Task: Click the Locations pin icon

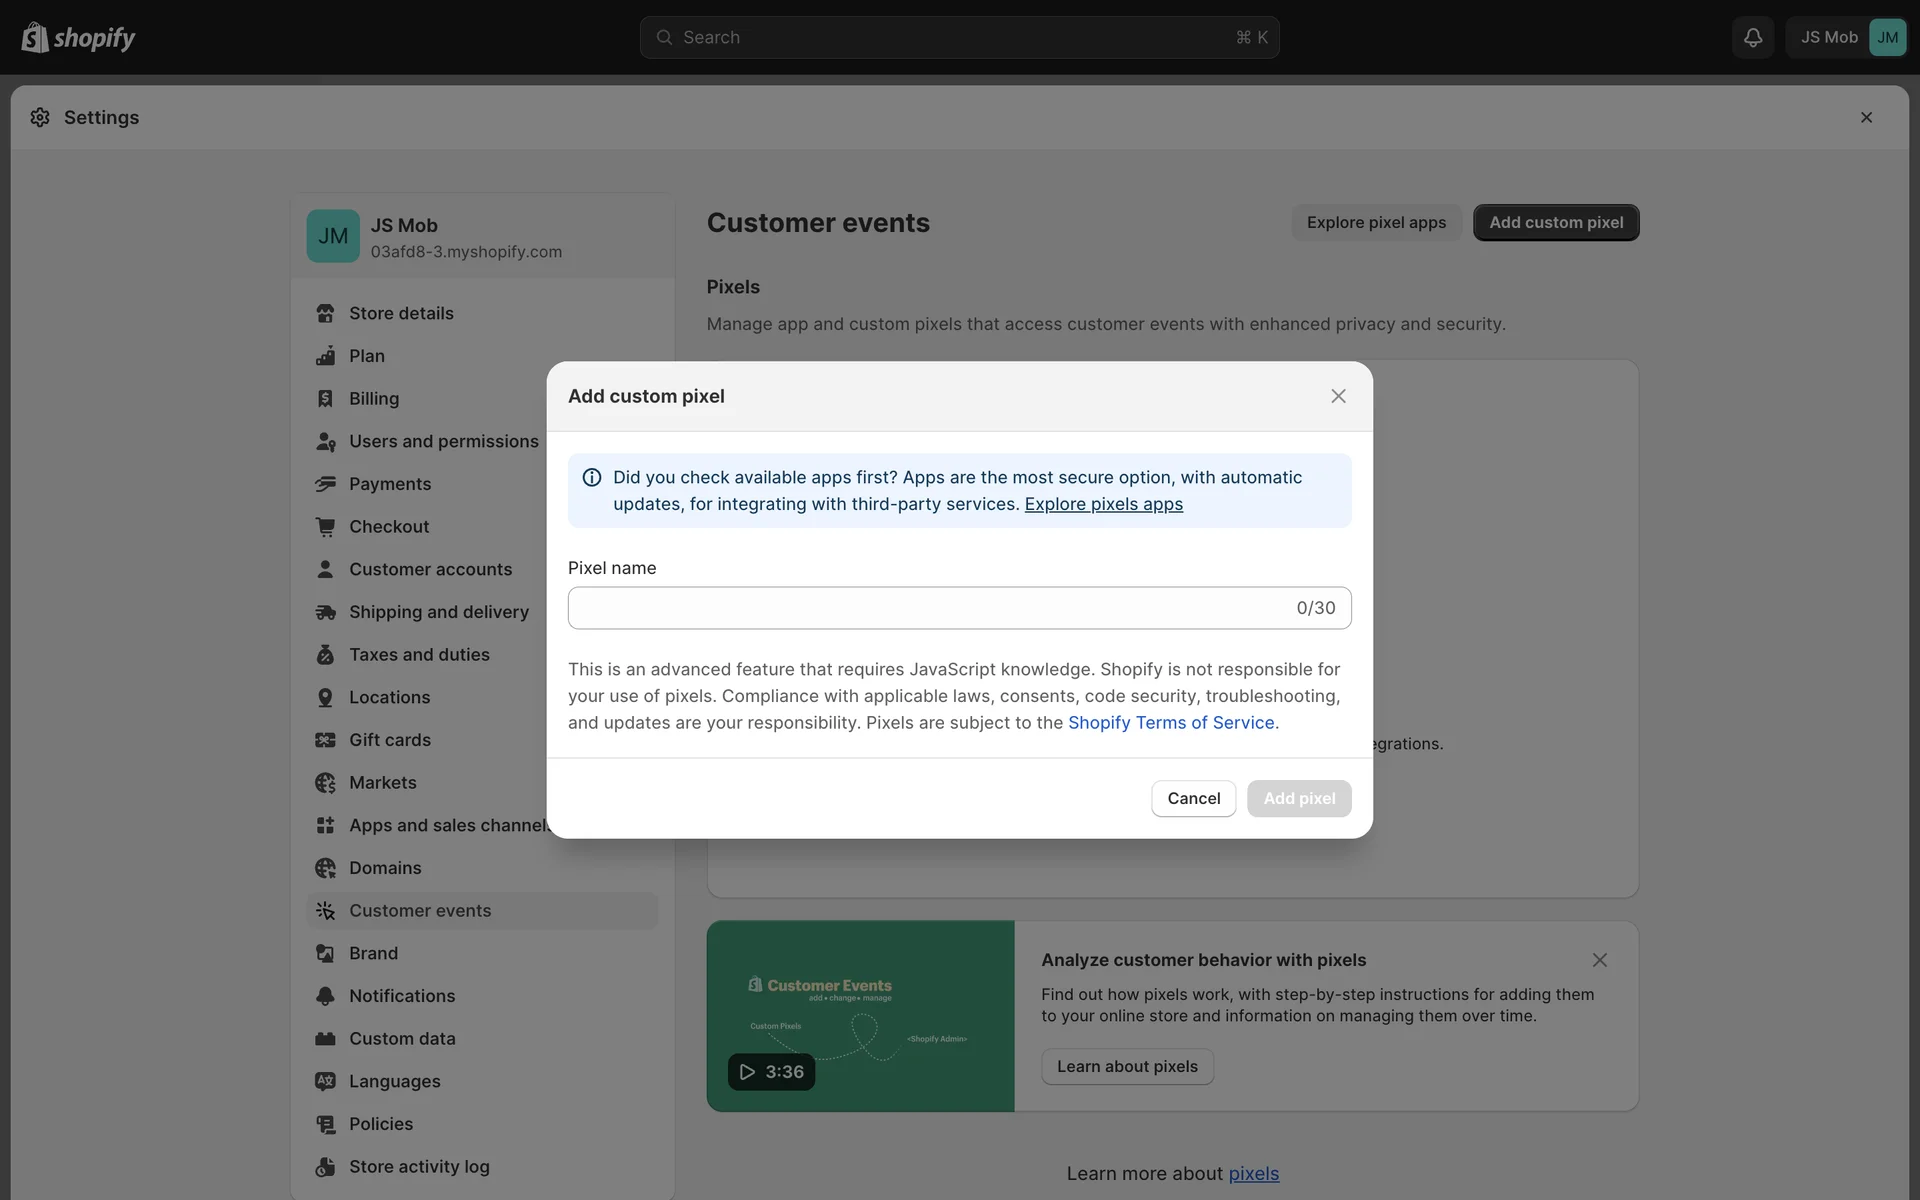Action: click(325, 697)
